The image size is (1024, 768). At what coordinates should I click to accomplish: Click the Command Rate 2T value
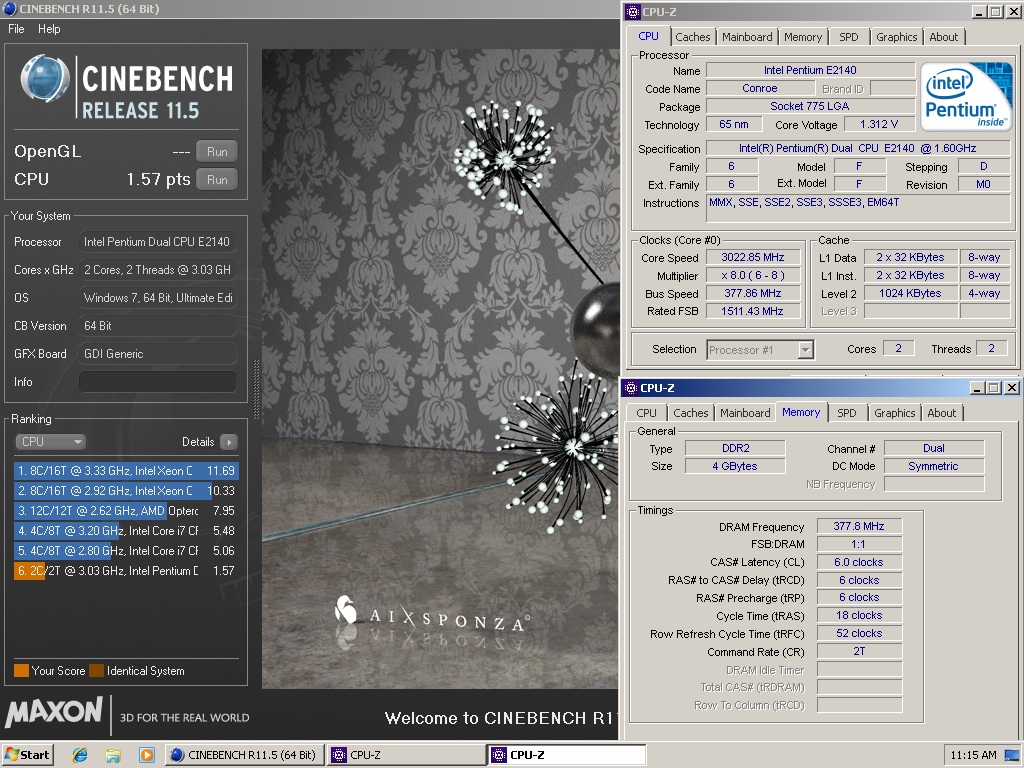(x=859, y=651)
